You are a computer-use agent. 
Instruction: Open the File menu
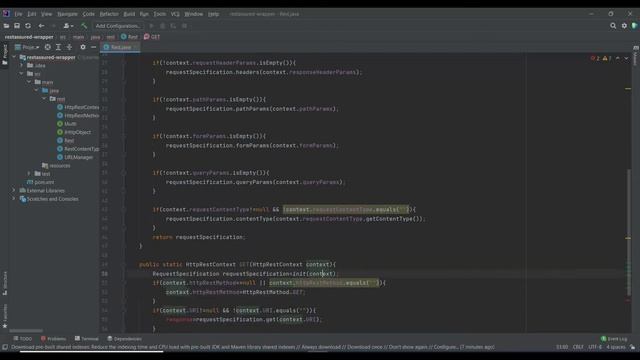coord(18,14)
